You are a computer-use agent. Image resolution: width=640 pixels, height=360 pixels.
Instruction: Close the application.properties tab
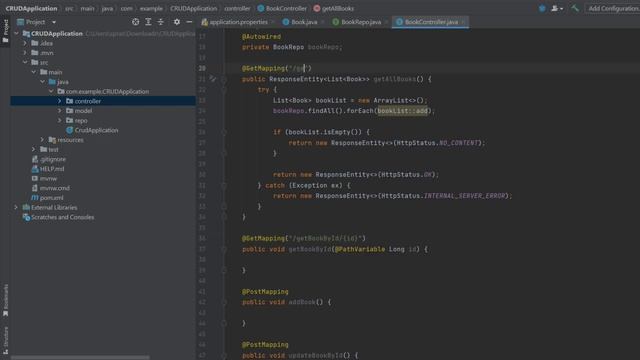tap(273, 22)
